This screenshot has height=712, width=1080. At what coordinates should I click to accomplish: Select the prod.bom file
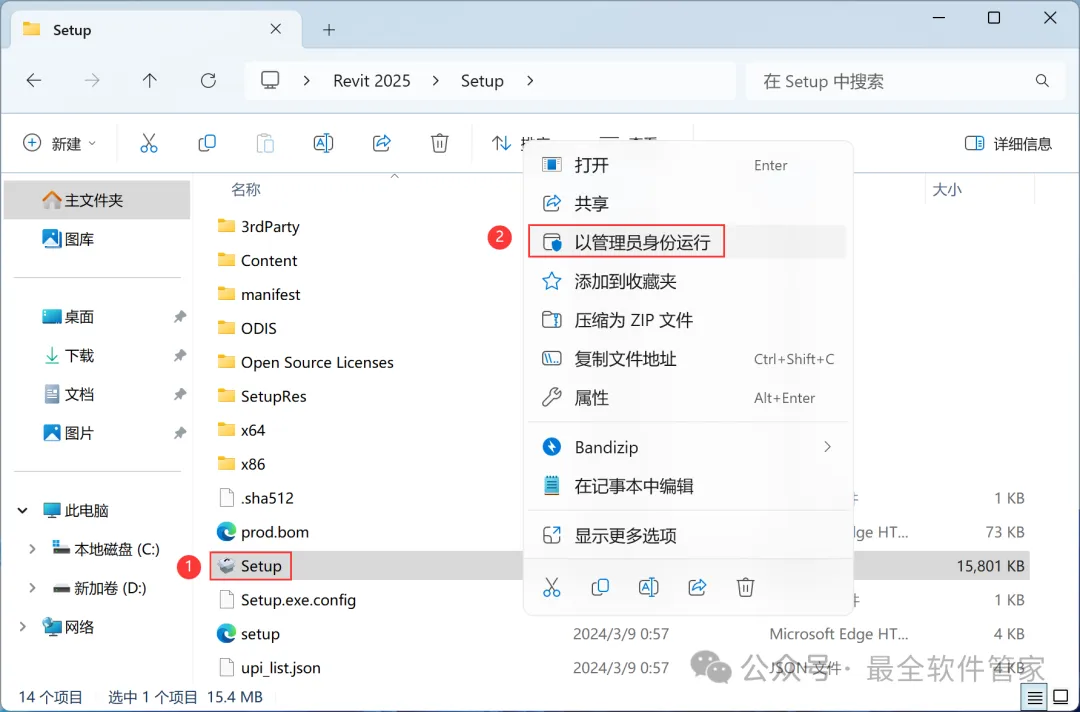pos(262,532)
